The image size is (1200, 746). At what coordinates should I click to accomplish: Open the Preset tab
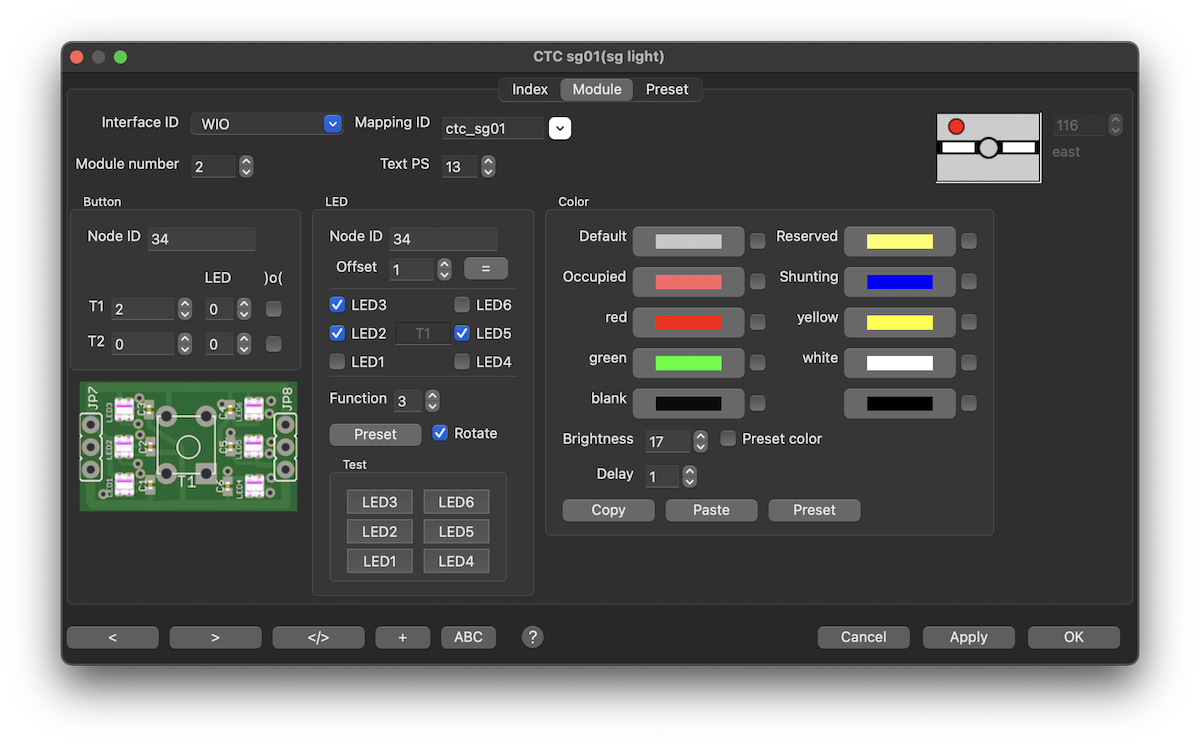pos(667,89)
